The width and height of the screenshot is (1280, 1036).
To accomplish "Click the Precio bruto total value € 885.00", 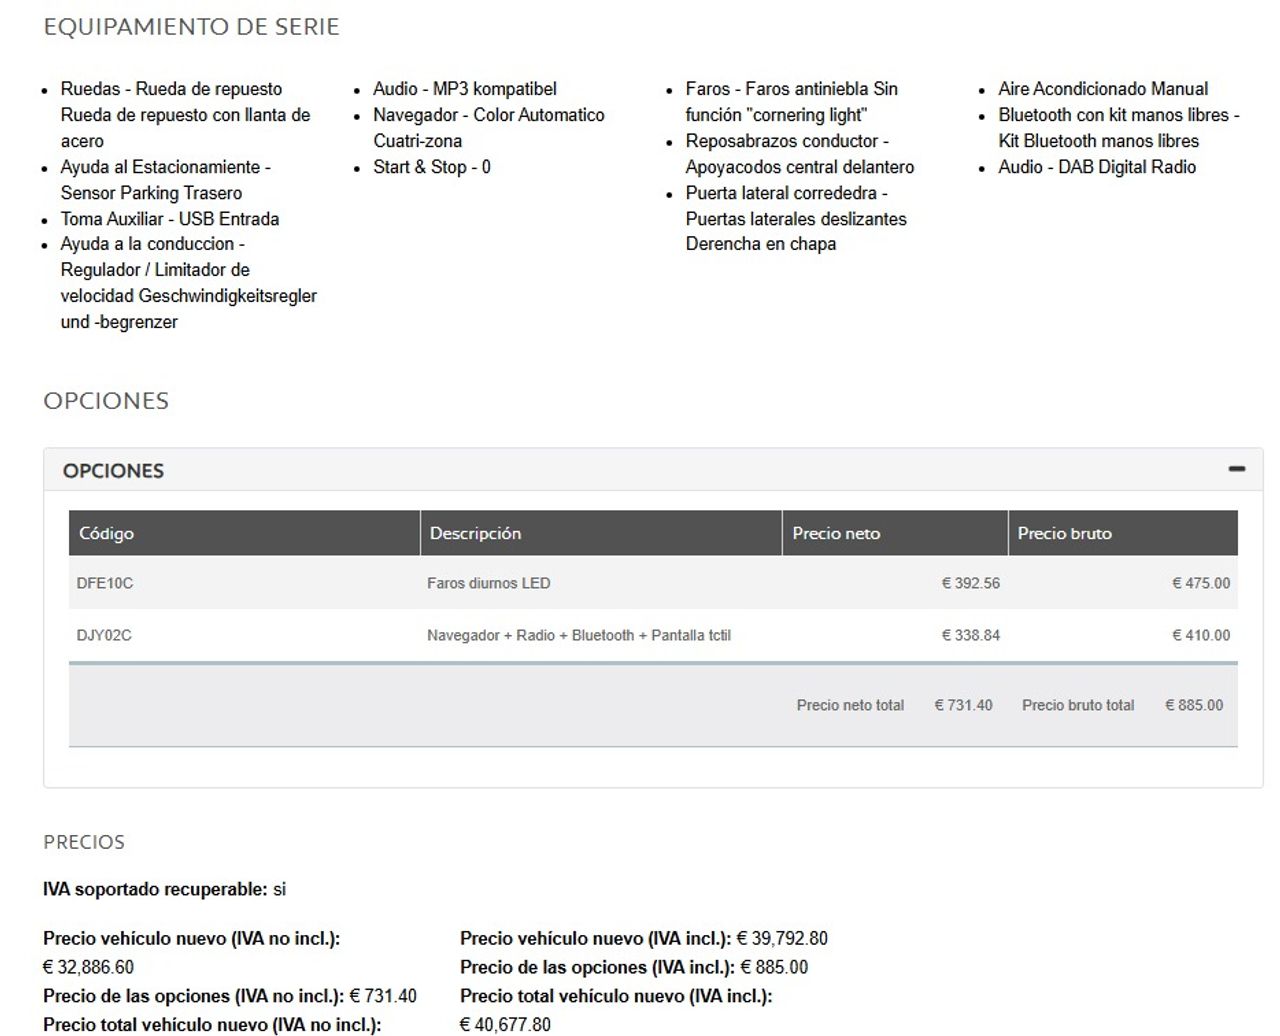I will click(1194, 705).
